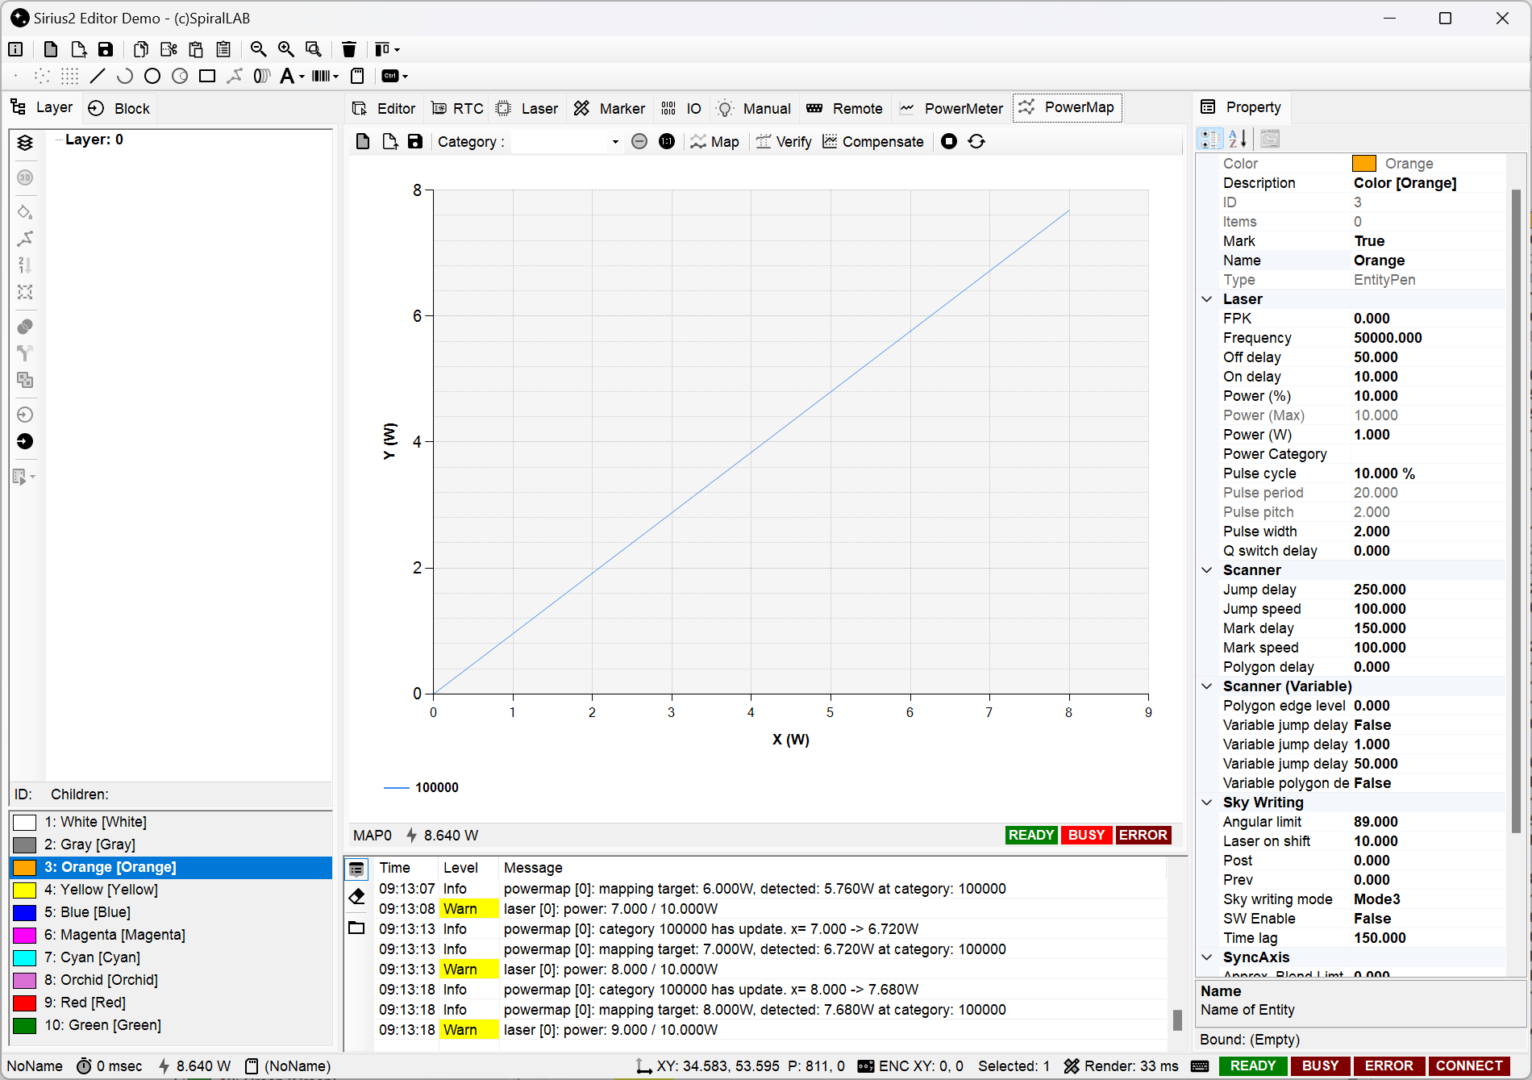Collapse the Sky Writing property group
1532x1080 pixels.
[x=1207, y=803]
